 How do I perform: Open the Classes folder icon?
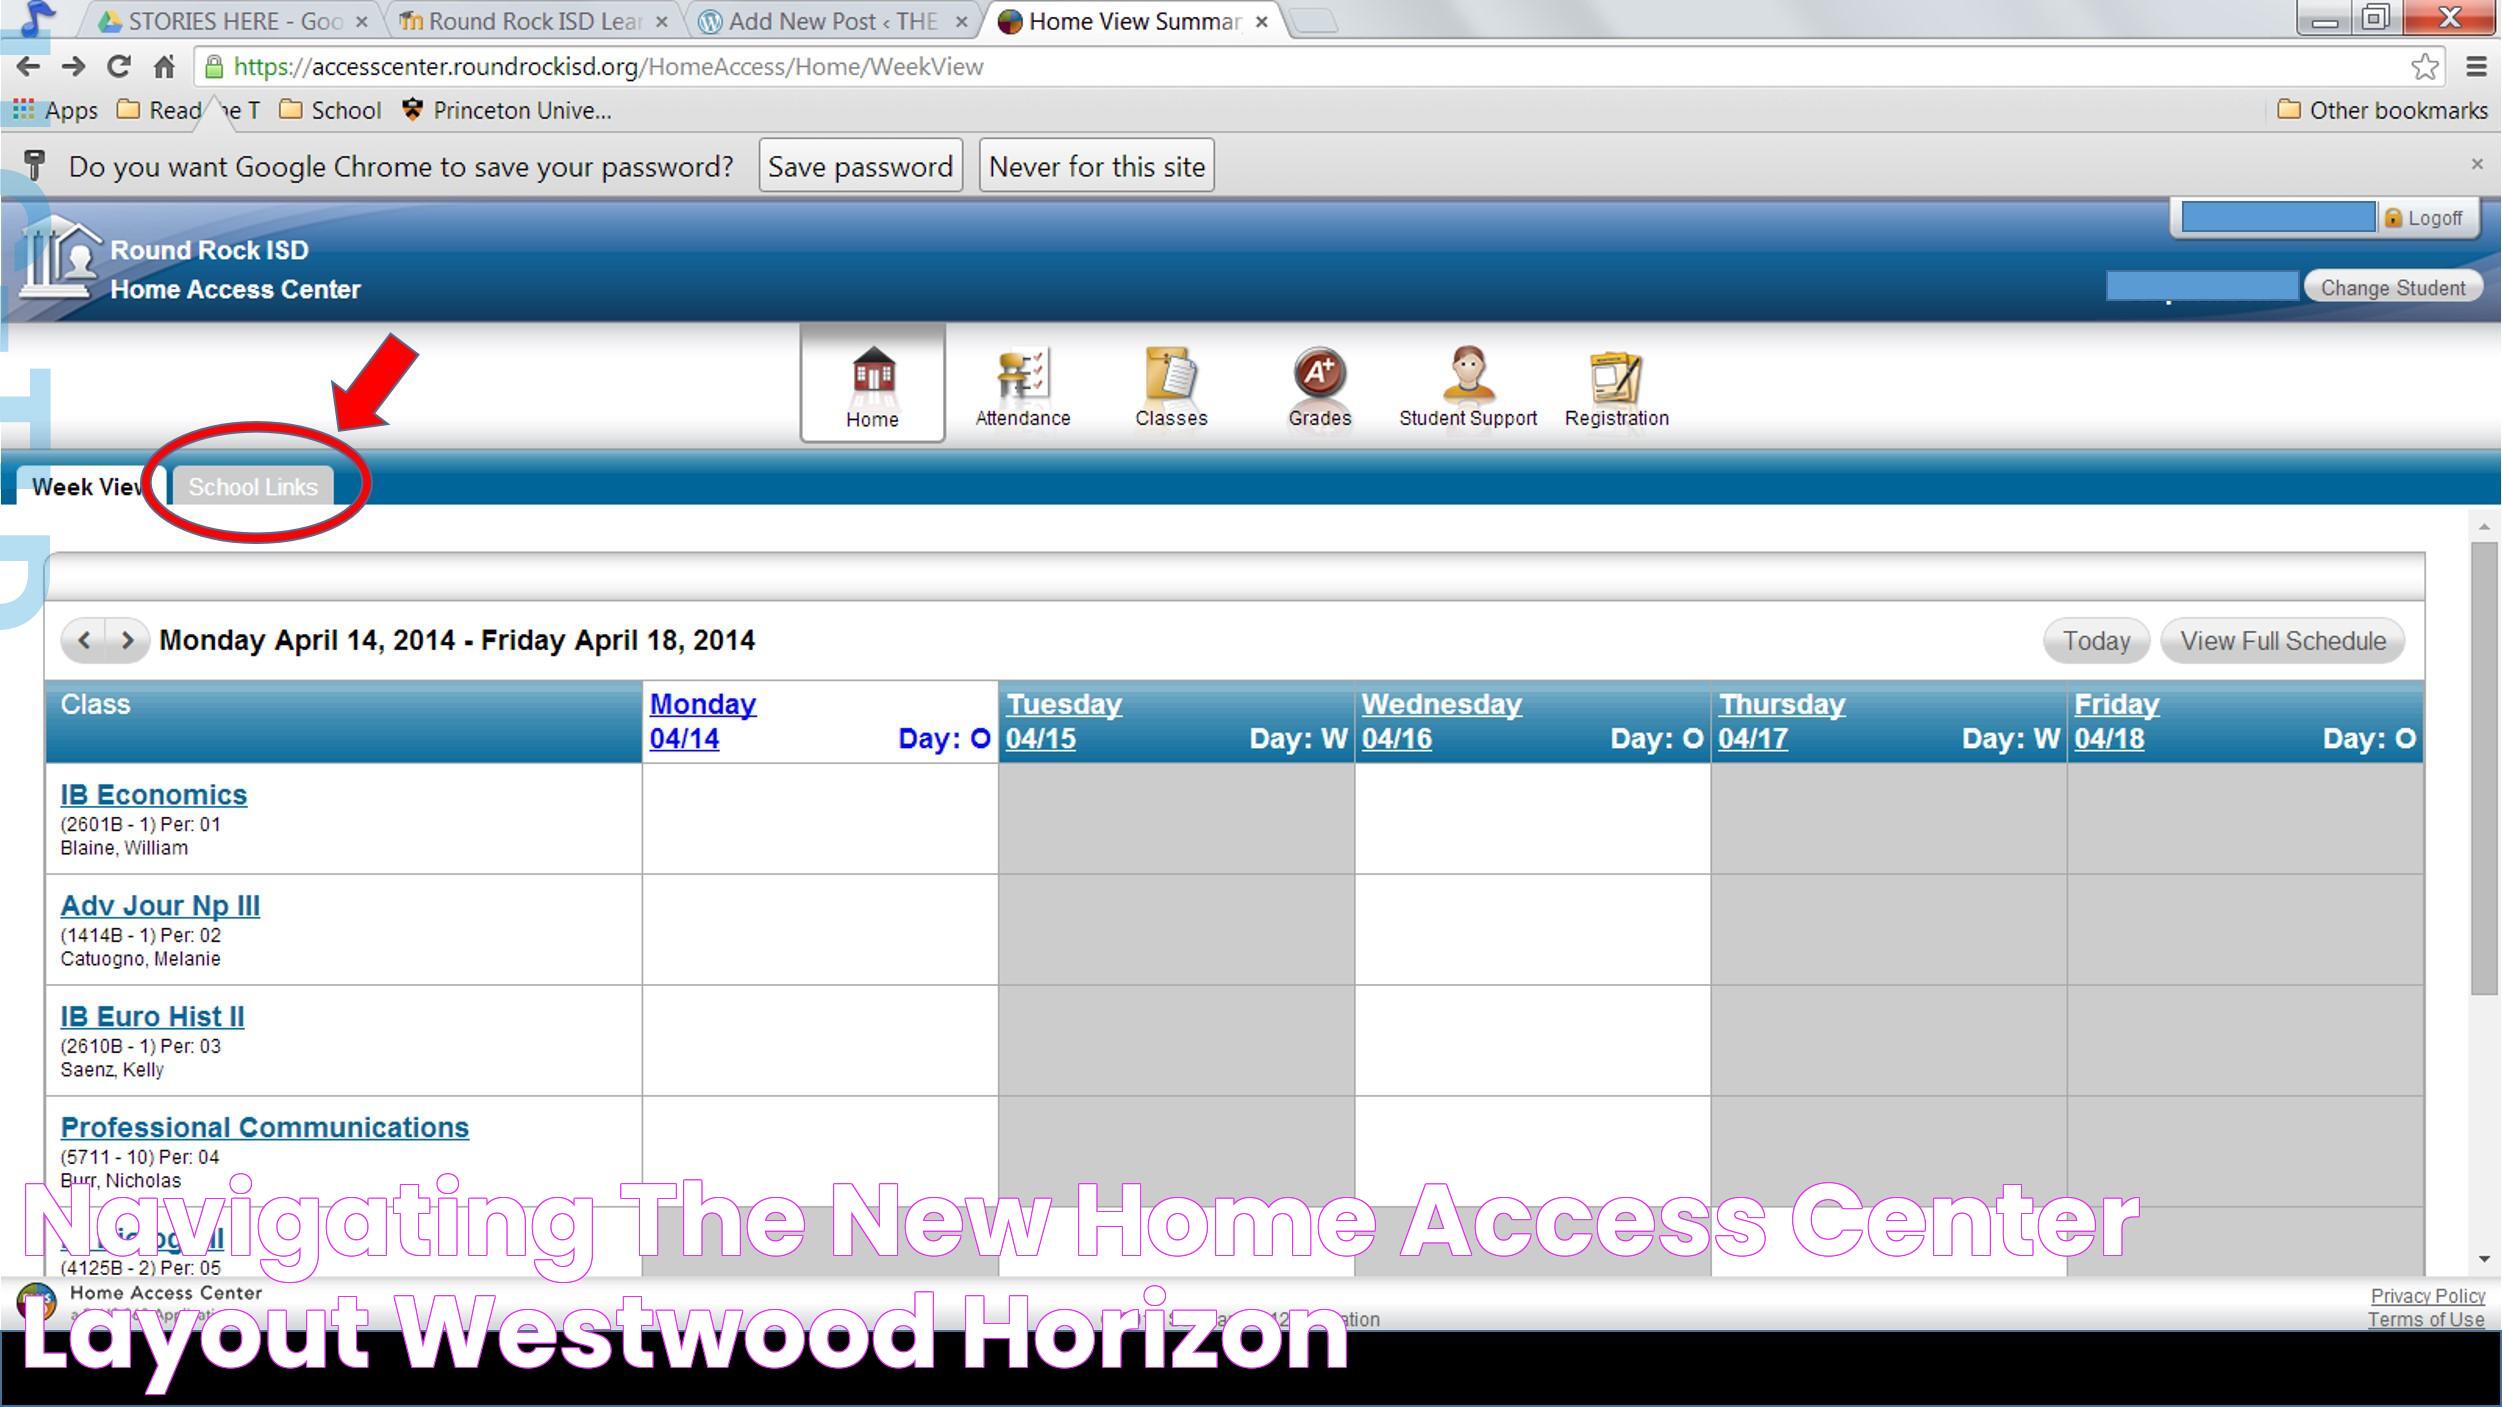pos(1171,386)
